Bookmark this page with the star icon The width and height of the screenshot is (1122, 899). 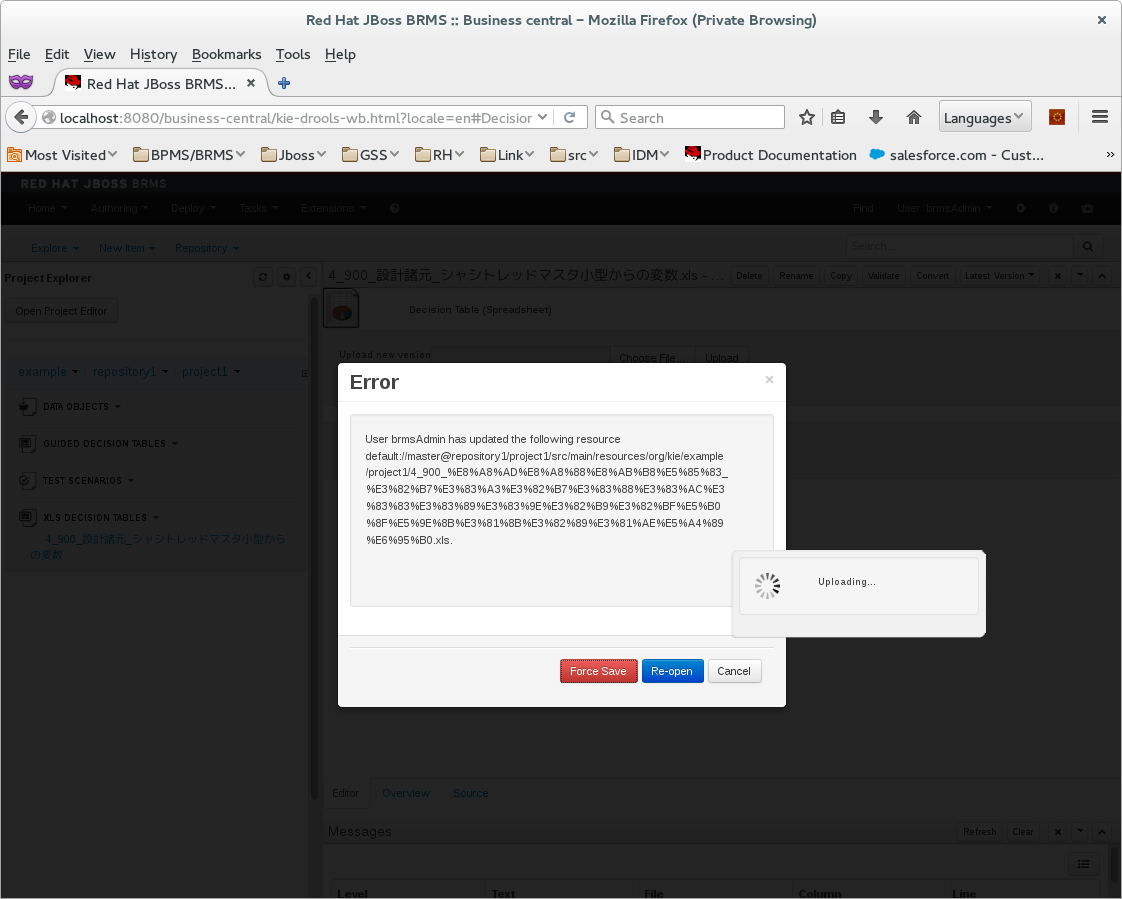coord(806,117)
